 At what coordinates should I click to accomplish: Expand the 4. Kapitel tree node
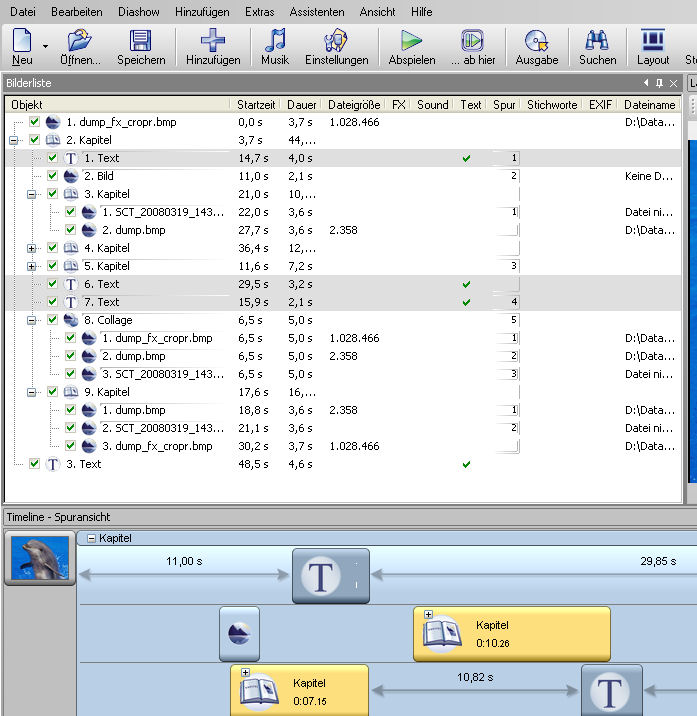click(x=33, y=248)
